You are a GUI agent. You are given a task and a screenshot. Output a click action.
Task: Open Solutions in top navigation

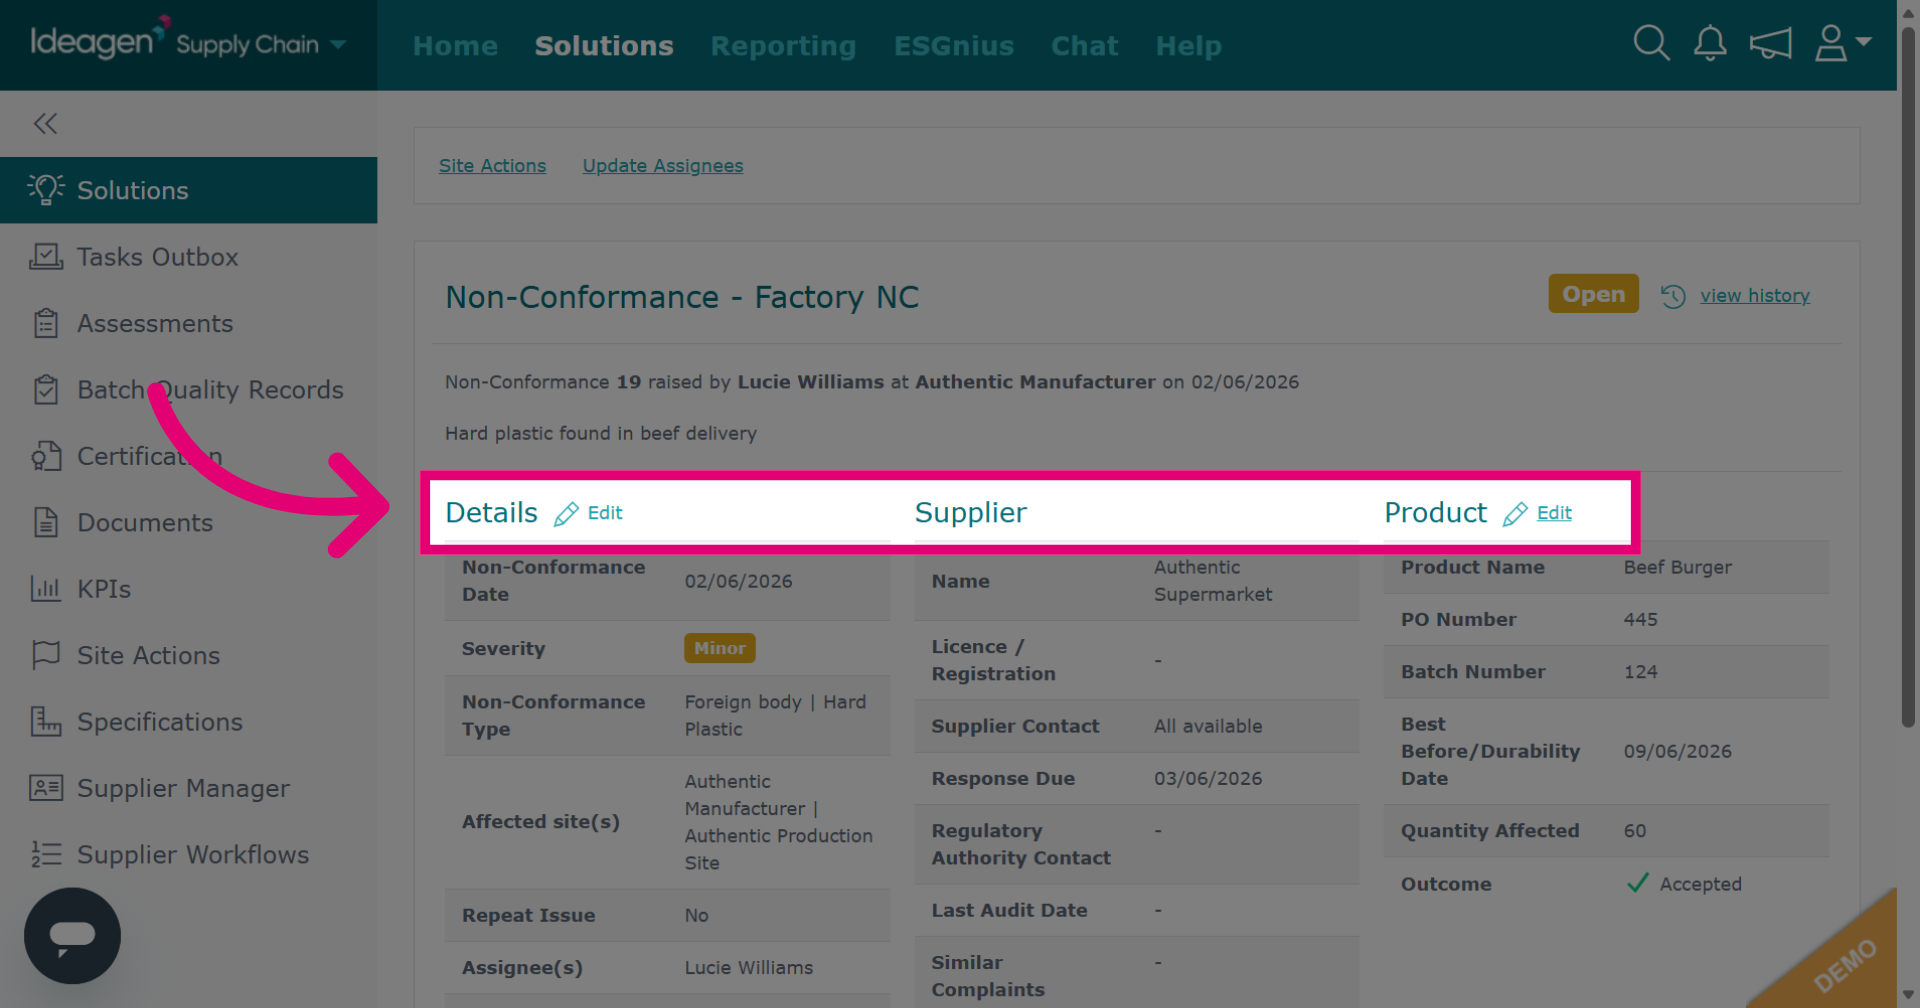(x=604, y=46)
